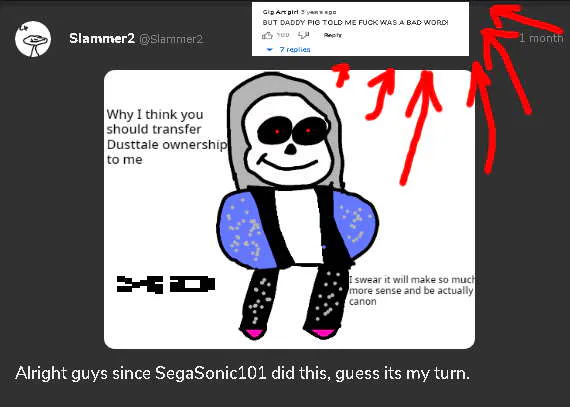Screen dimensions: 570x407
Task: Open the Dusttale Sans drawing image
Action: tap(289, 209)
